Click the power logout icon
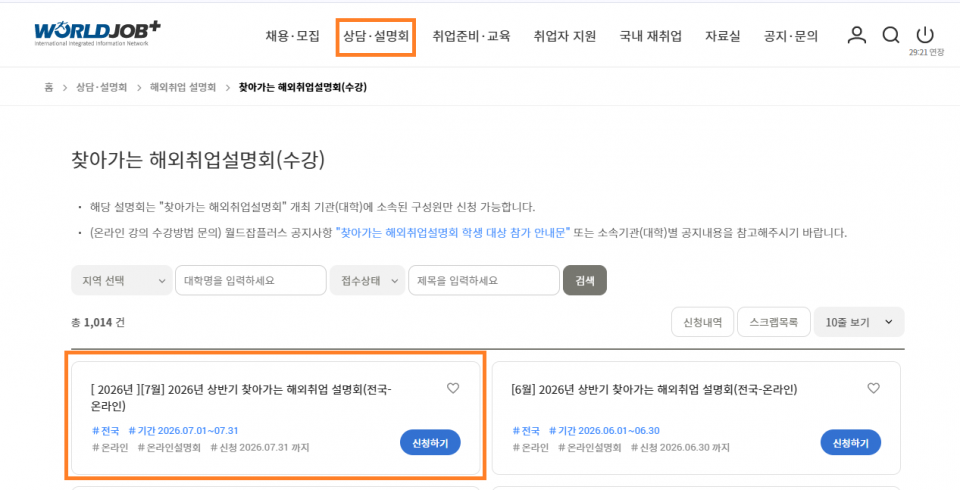 point(924,35)
